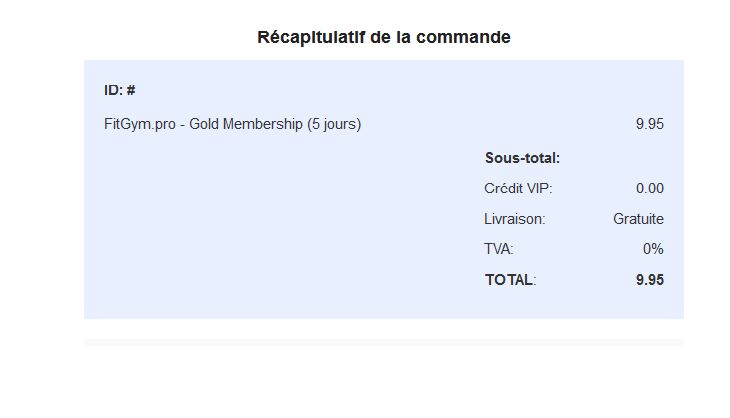The height and width of the screenshot is (418, 730).
Task: Click the Gratuite shipping value
Action: [638, 219]
